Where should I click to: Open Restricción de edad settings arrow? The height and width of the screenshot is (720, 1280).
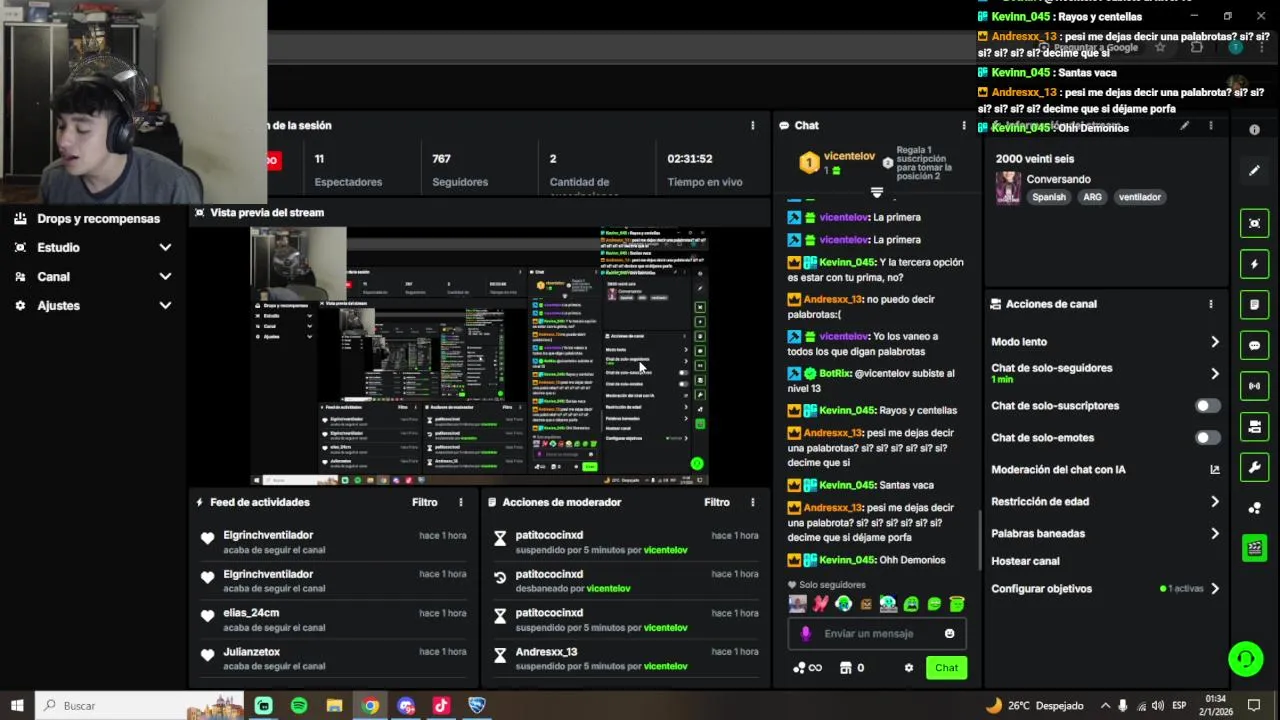(1214, 502)
